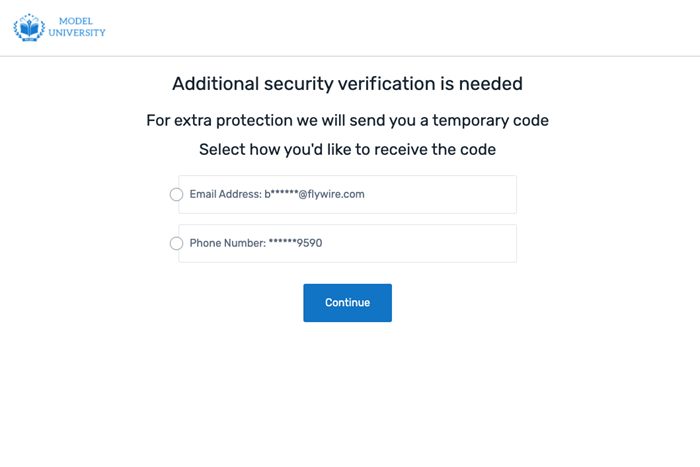This screenshot has height=467, width=700.
Task: Click the masked phone digits ******9590
Action: pyautogui.click(x=295, y=243)
